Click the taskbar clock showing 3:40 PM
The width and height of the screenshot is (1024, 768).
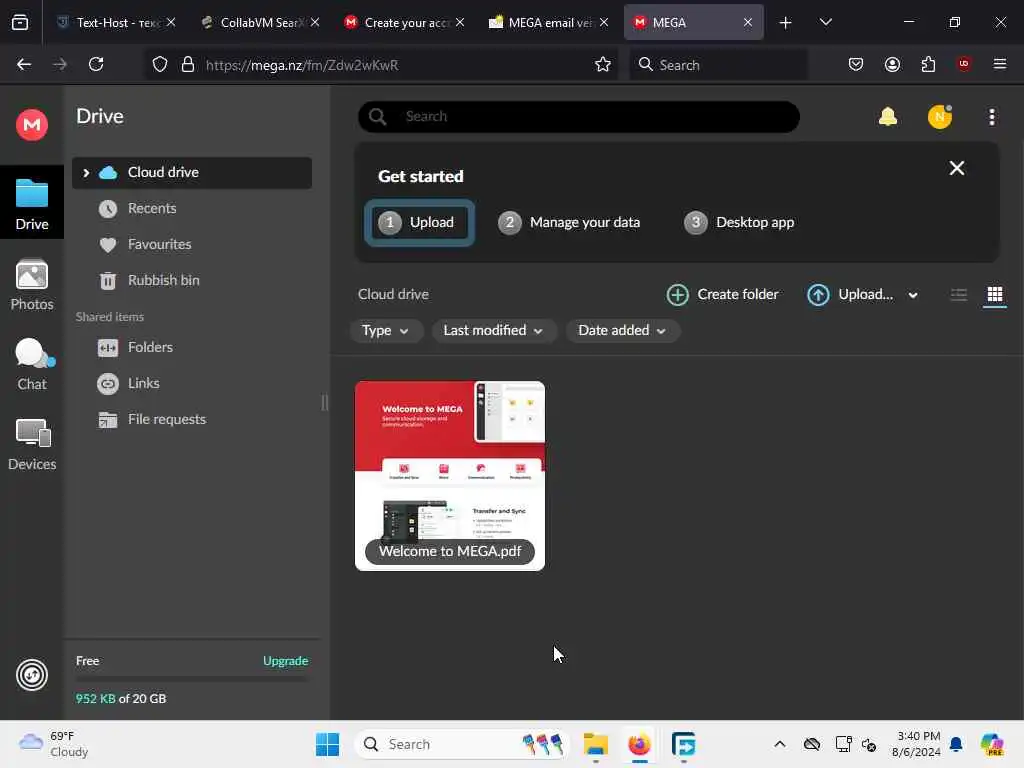coord(916,744)
